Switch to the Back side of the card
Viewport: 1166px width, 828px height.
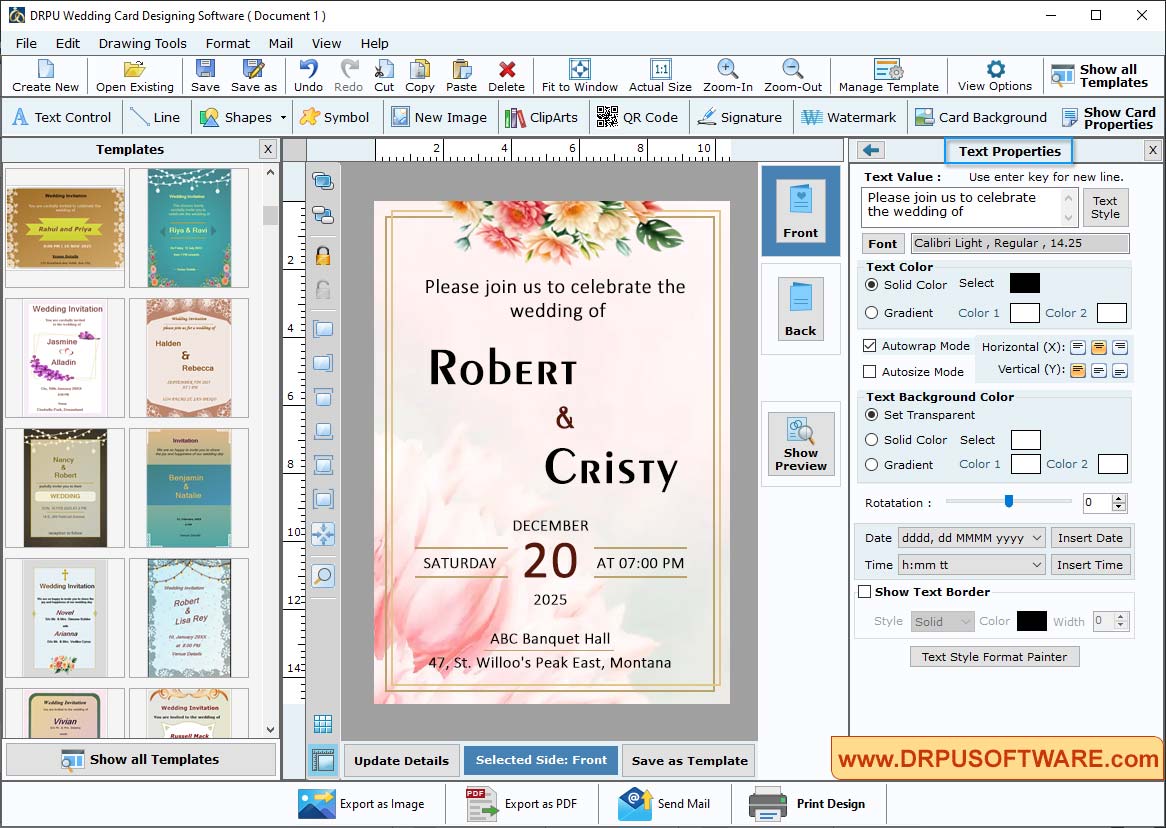800,308
